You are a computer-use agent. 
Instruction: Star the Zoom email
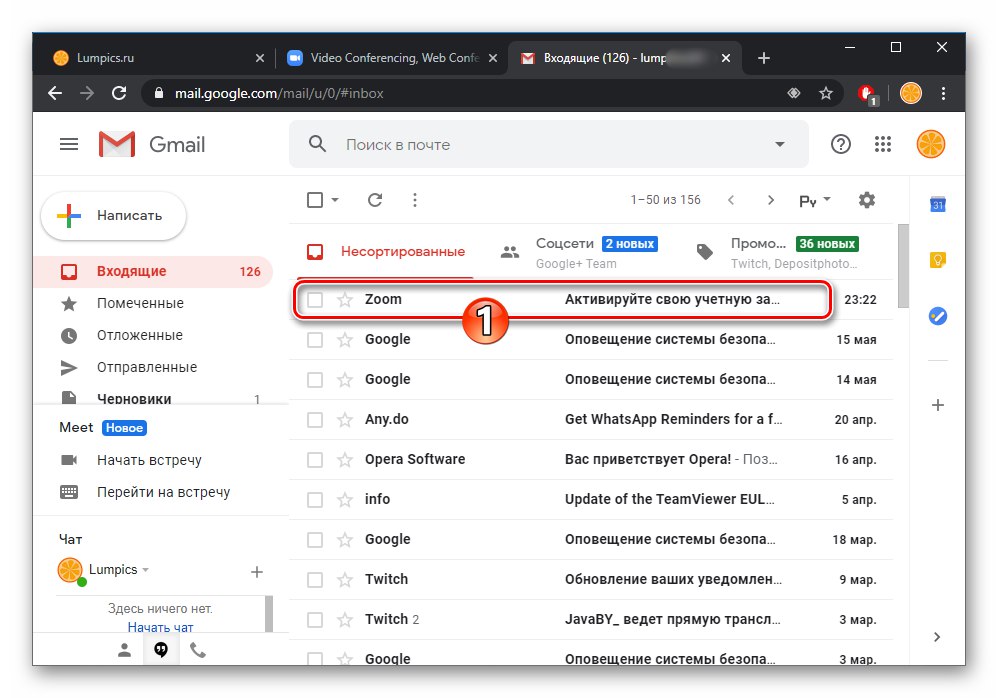[x=345, y=300]
